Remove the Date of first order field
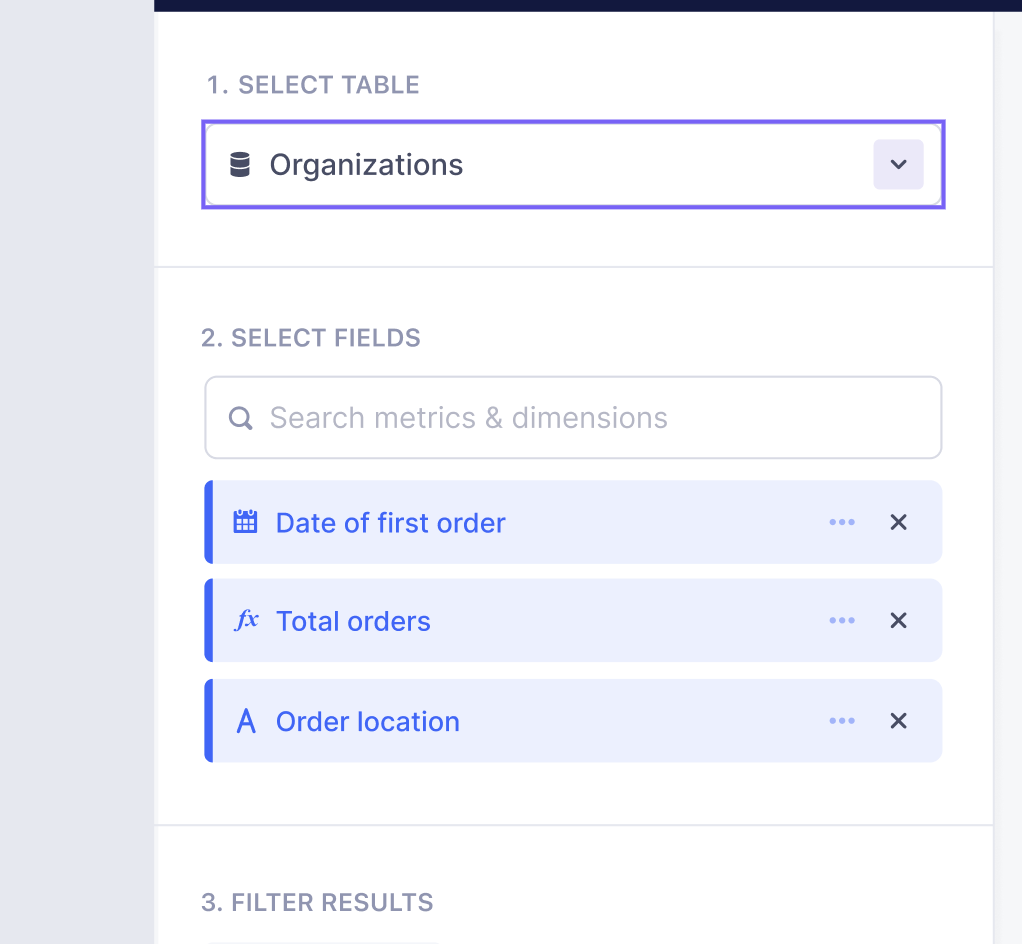1022x944 pixels. (x=898, y=521)
